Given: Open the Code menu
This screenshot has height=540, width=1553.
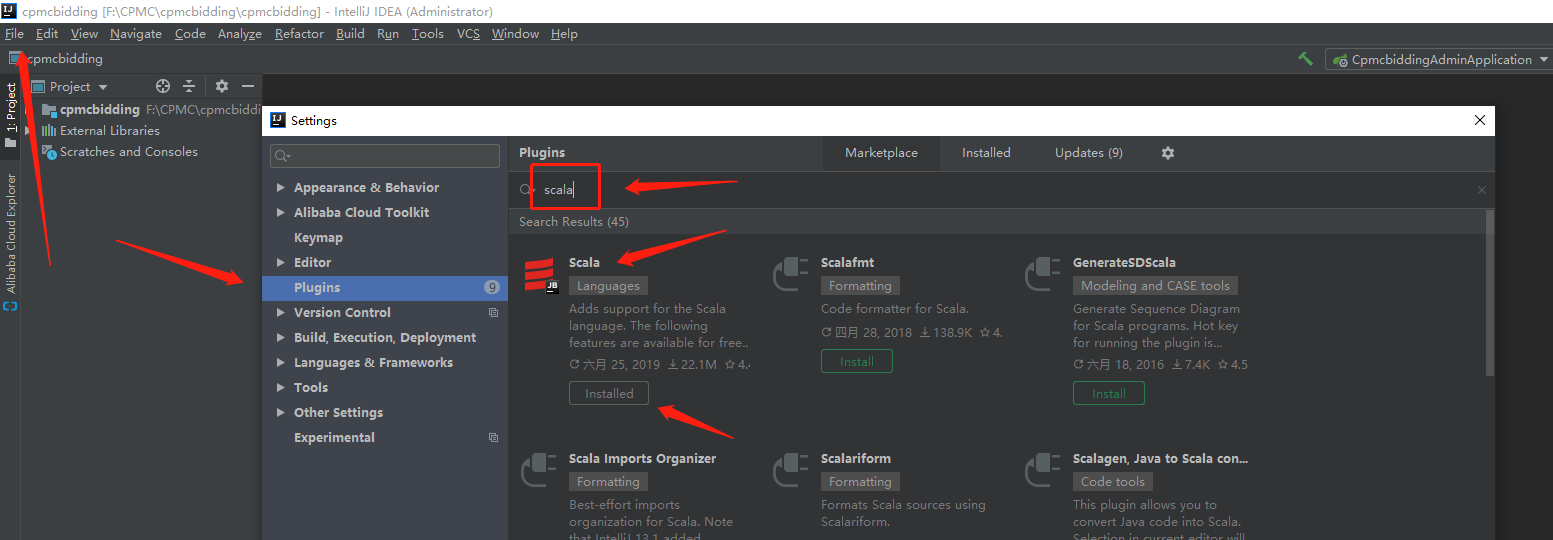Looking at the screenshot, I should pyautogui.click(x=190, y=34).
